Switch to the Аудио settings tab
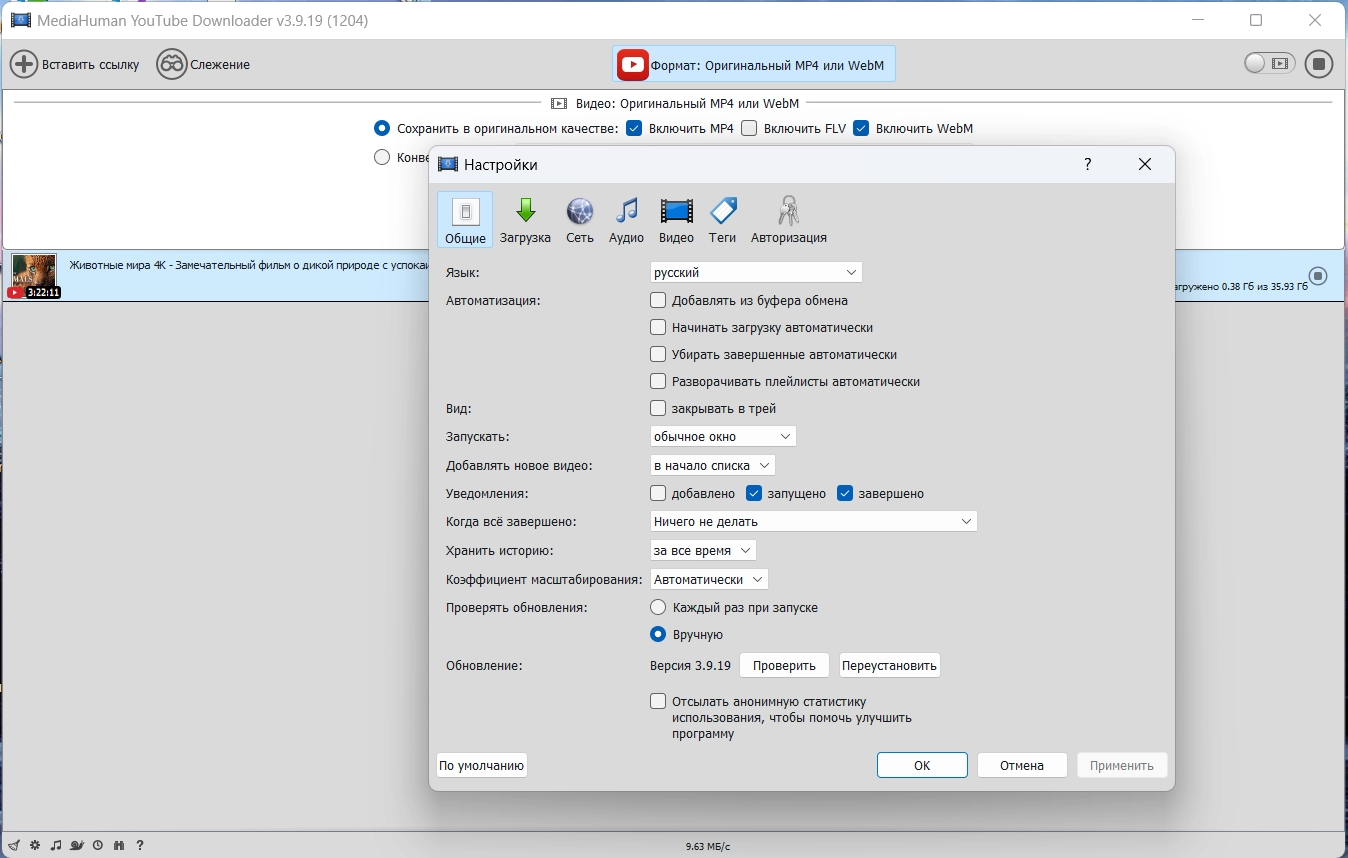Screen dimensions: 1348x858 click(626, 219)
